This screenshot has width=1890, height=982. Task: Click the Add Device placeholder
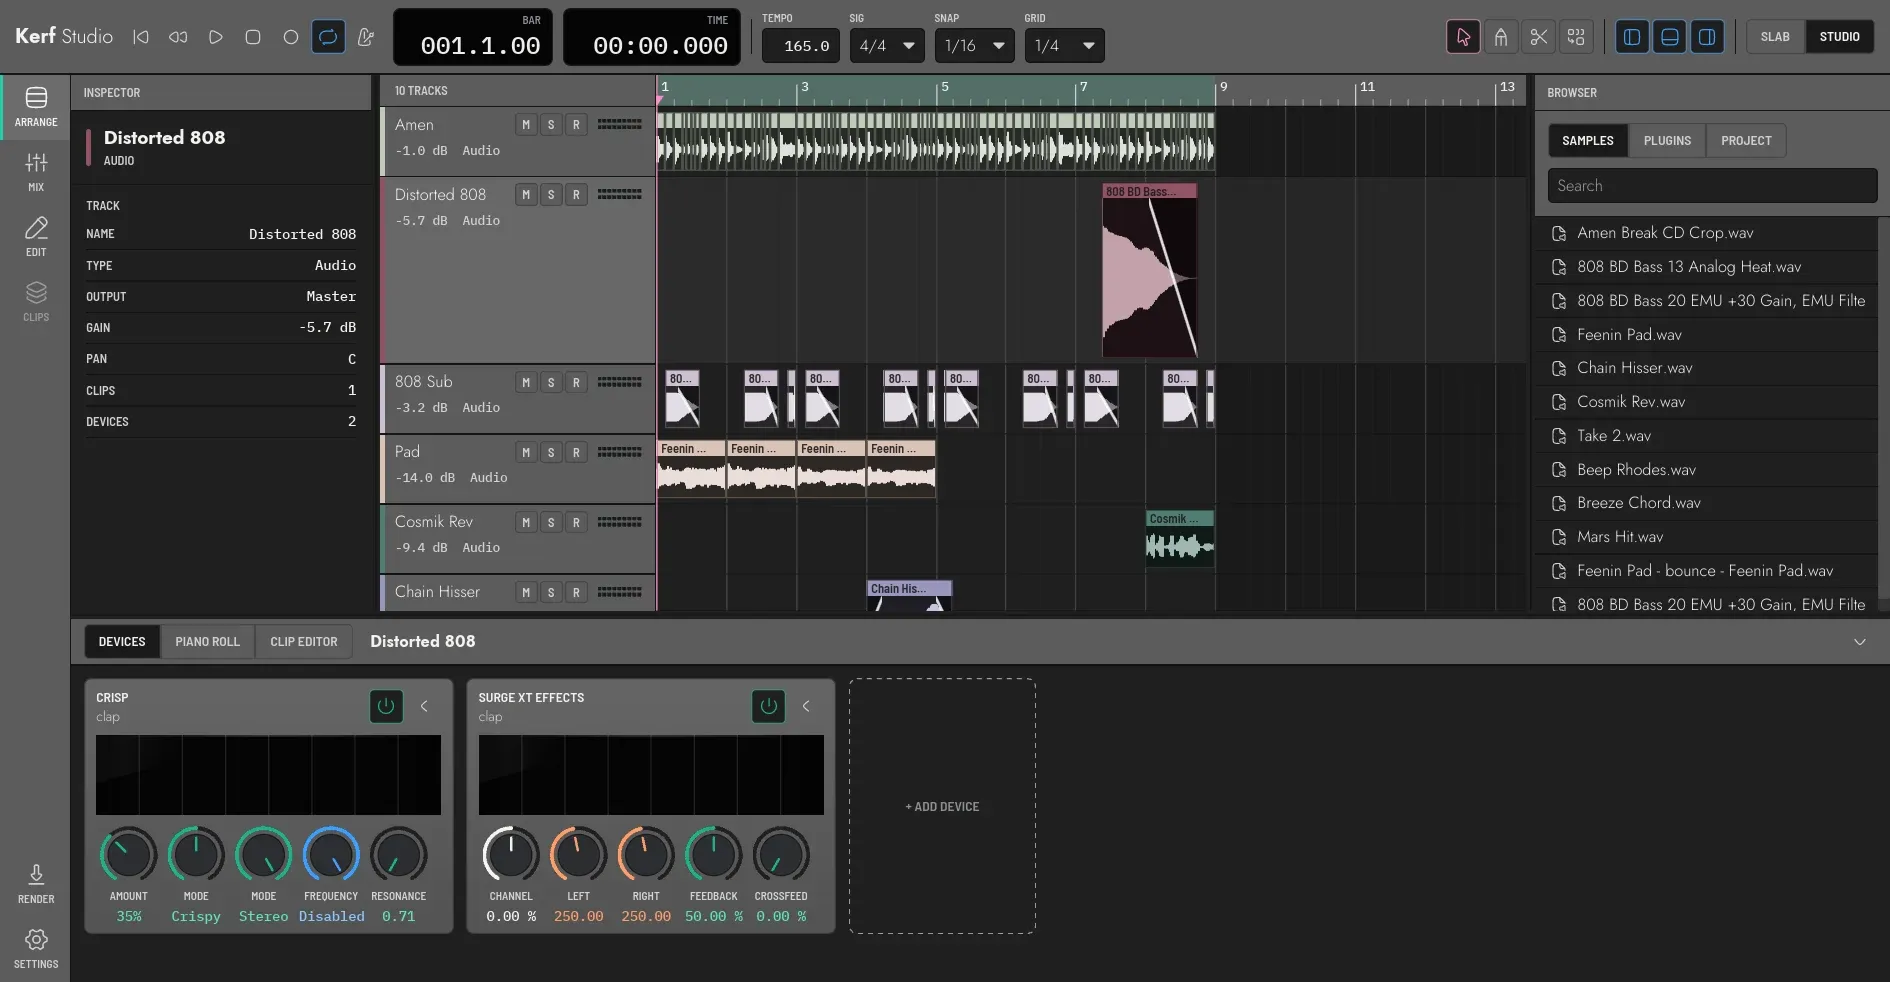pyautogui.click(x=942, y=806)
